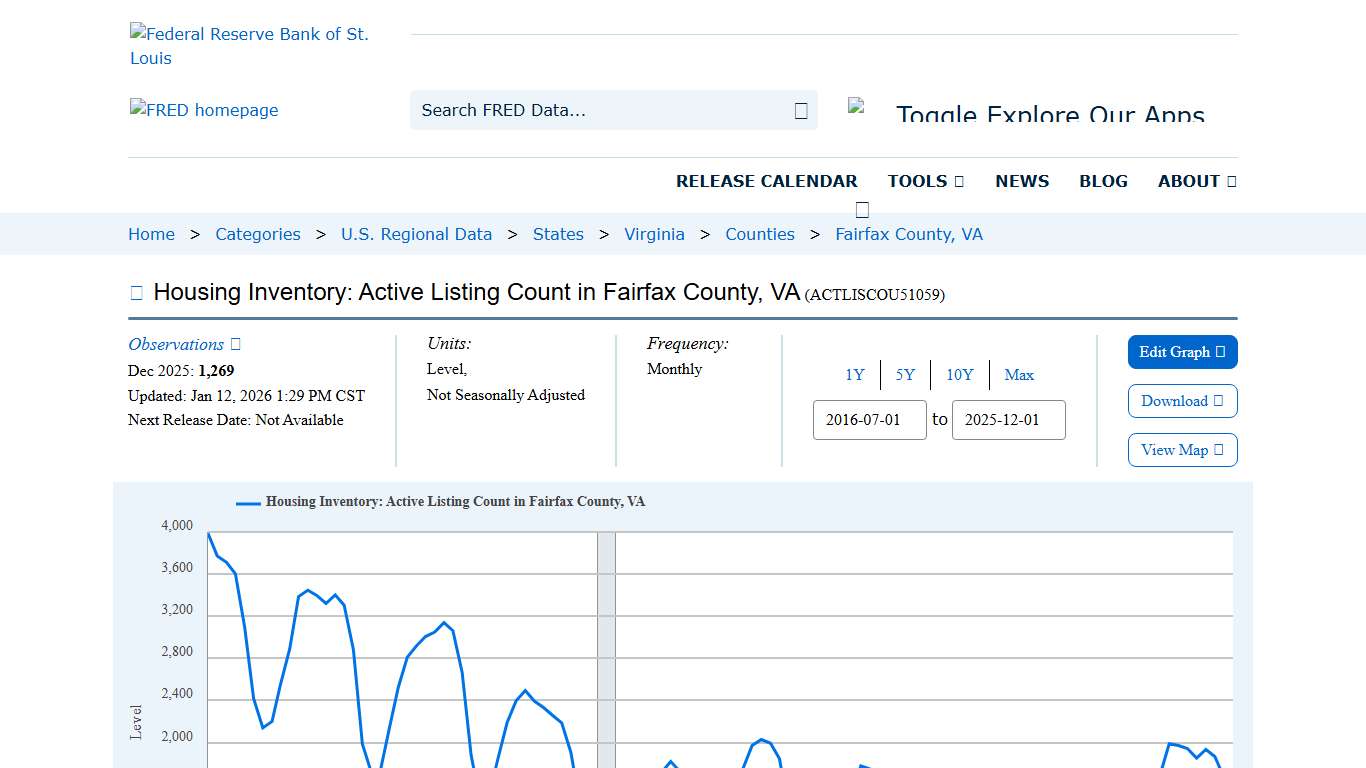Open the Download options
The image size is (1366, 768).
click(1182, 401)
